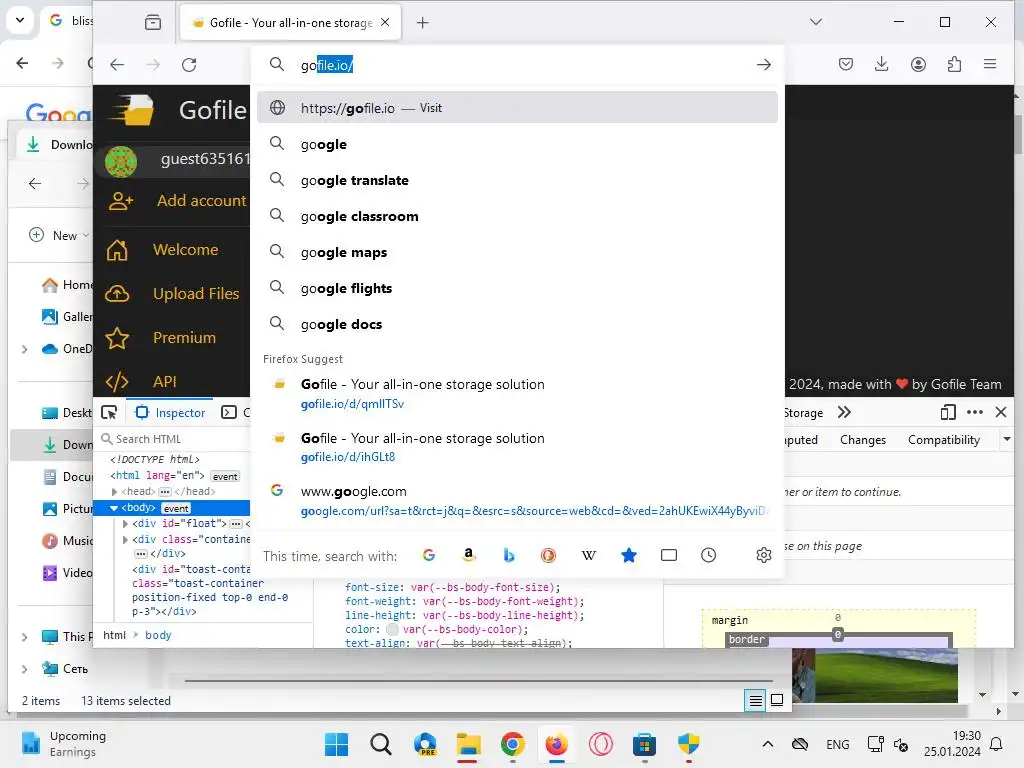The width and height of the screenshot is (1024, 768).
Task: Open Firefox downloads panel
Action: point(882,64)
